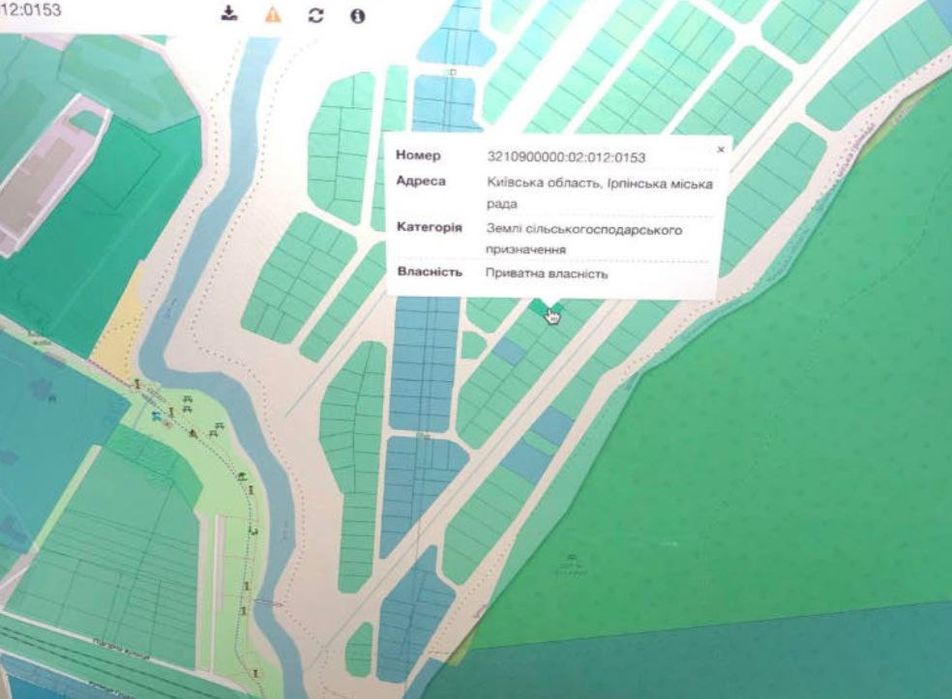Viewport: 952px width, 699px height.
Task: Click the refresh arrows icon
Action: pyautogui.click(x=316, y=15)
